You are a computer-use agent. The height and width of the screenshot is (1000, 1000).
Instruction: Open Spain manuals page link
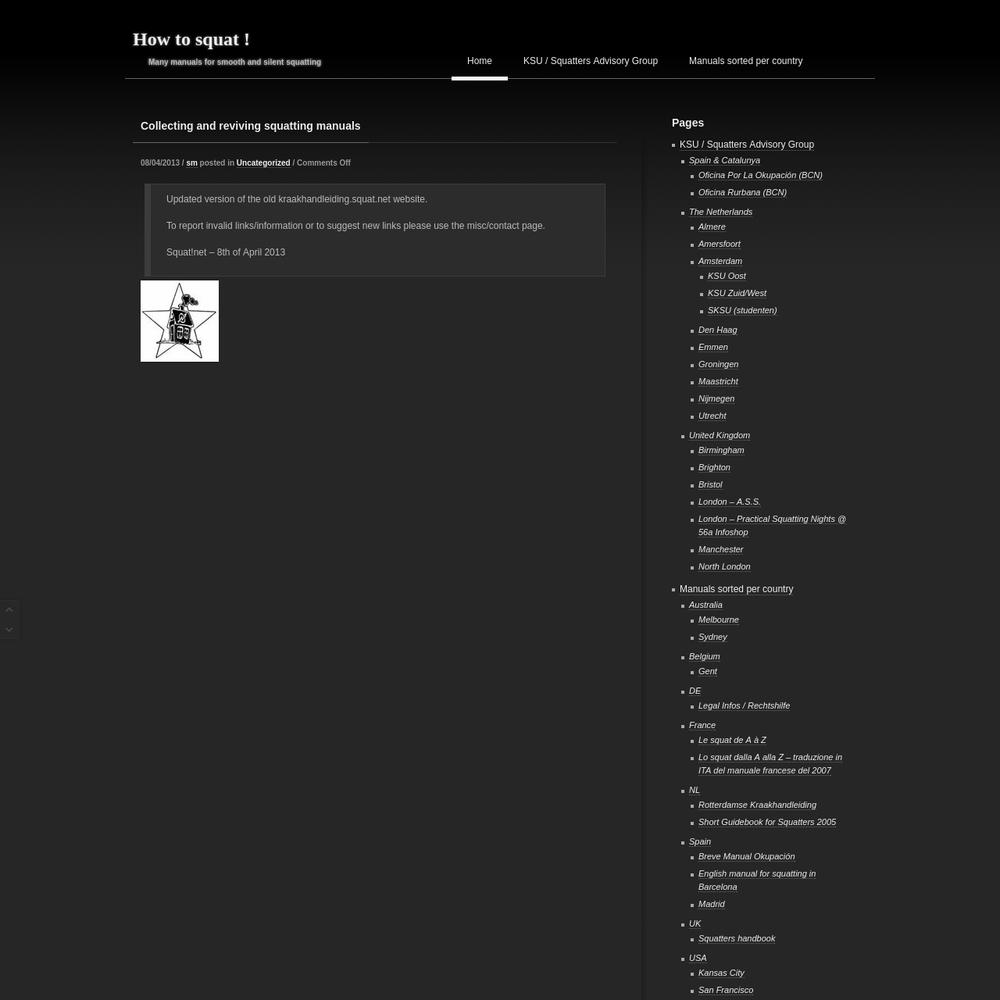700,842
